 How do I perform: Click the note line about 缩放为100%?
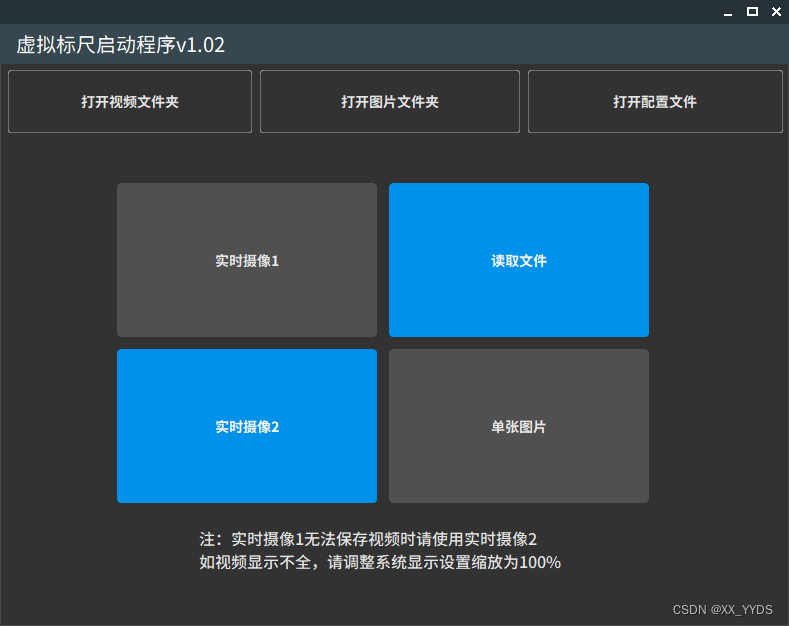(380, 562)
